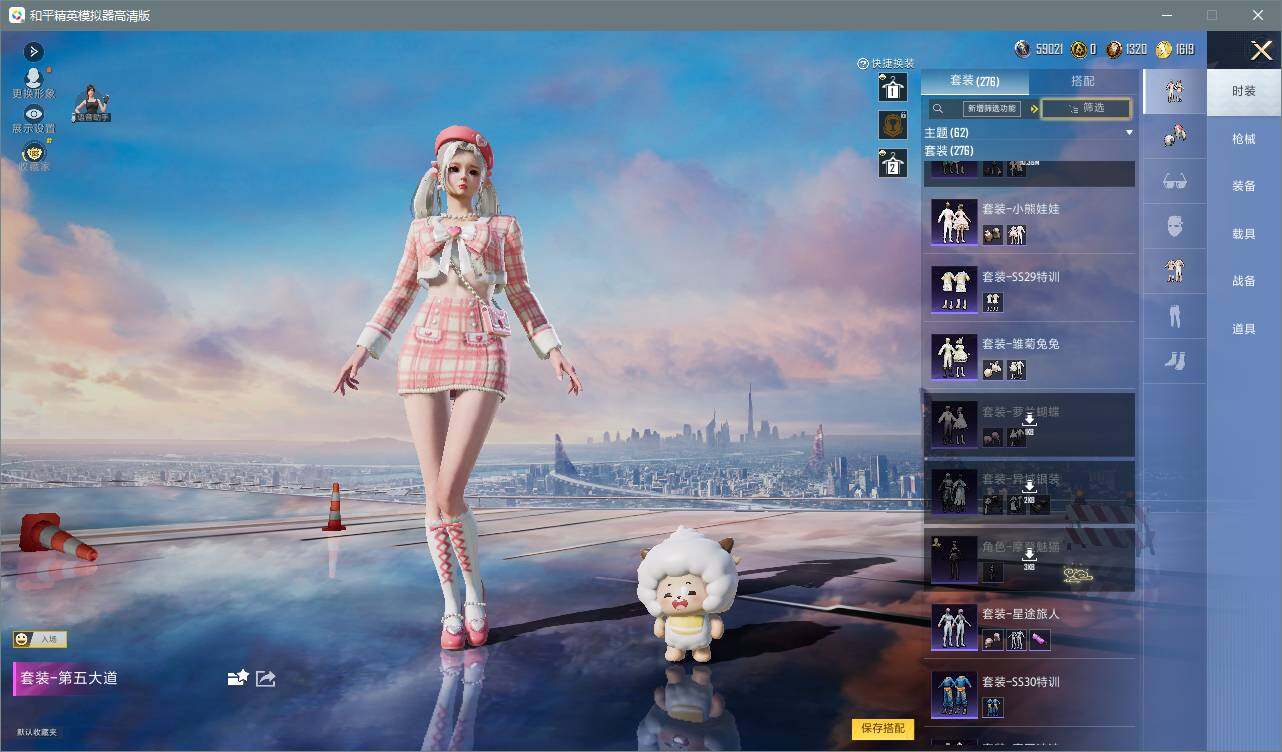Open the 战备 tab
The image size is (1282, 752).
point(1244,281)
